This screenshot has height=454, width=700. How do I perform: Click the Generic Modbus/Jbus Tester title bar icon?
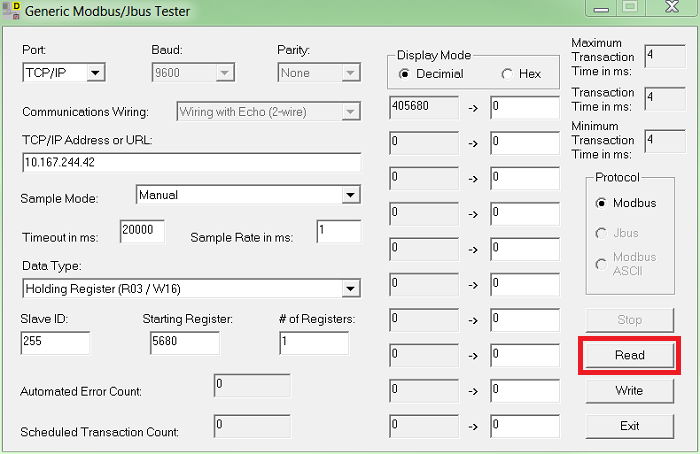(11, 11)
